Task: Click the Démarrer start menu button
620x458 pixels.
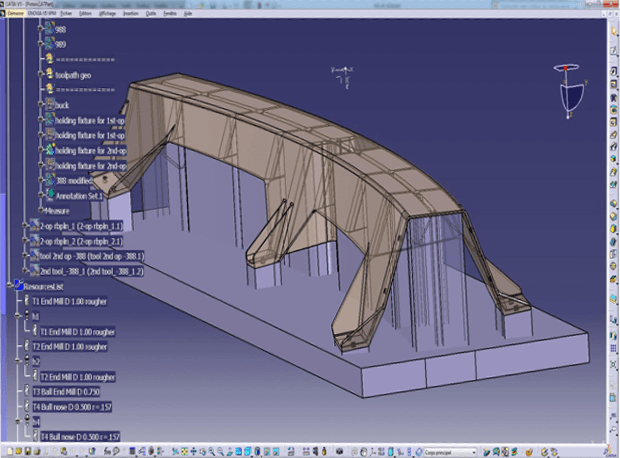Action: [15, 13]
